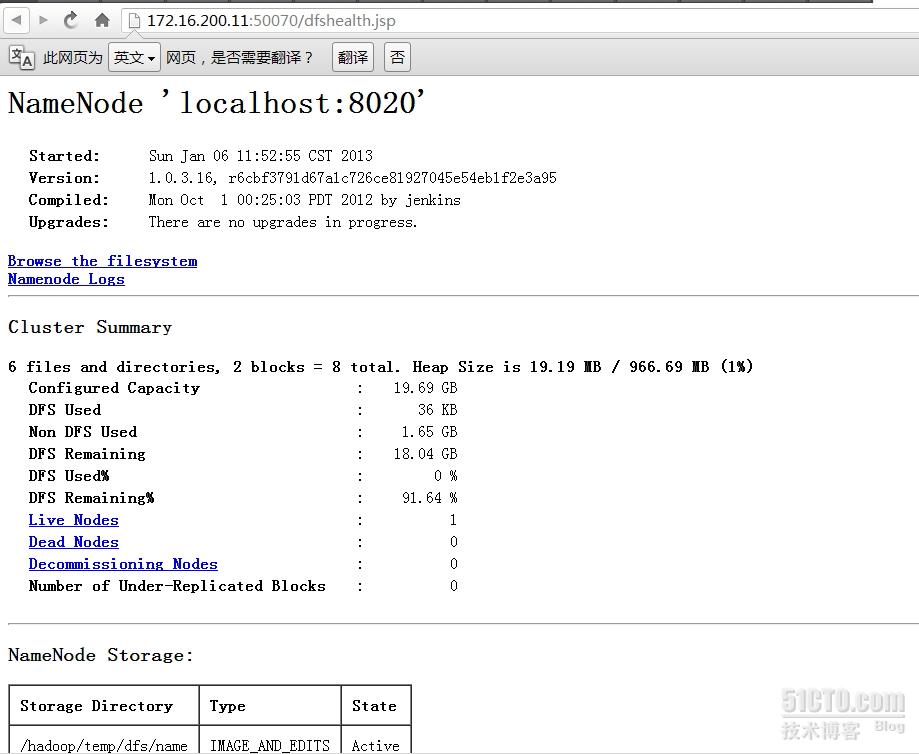Click the 'Upgrades:' label
The image size is (919, 754).
tap(69, 222)
